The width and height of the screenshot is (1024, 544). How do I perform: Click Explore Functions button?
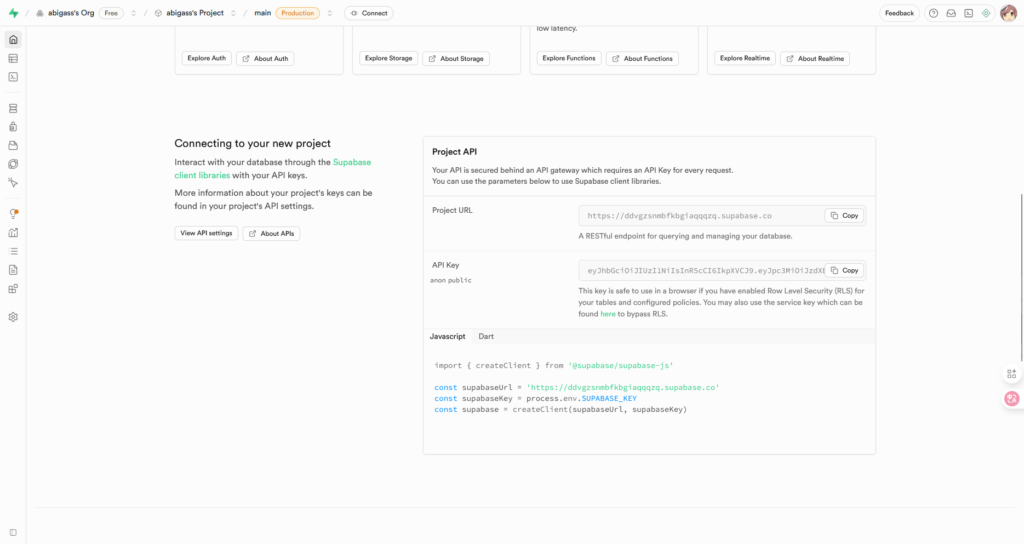click(x=569, y=58)
